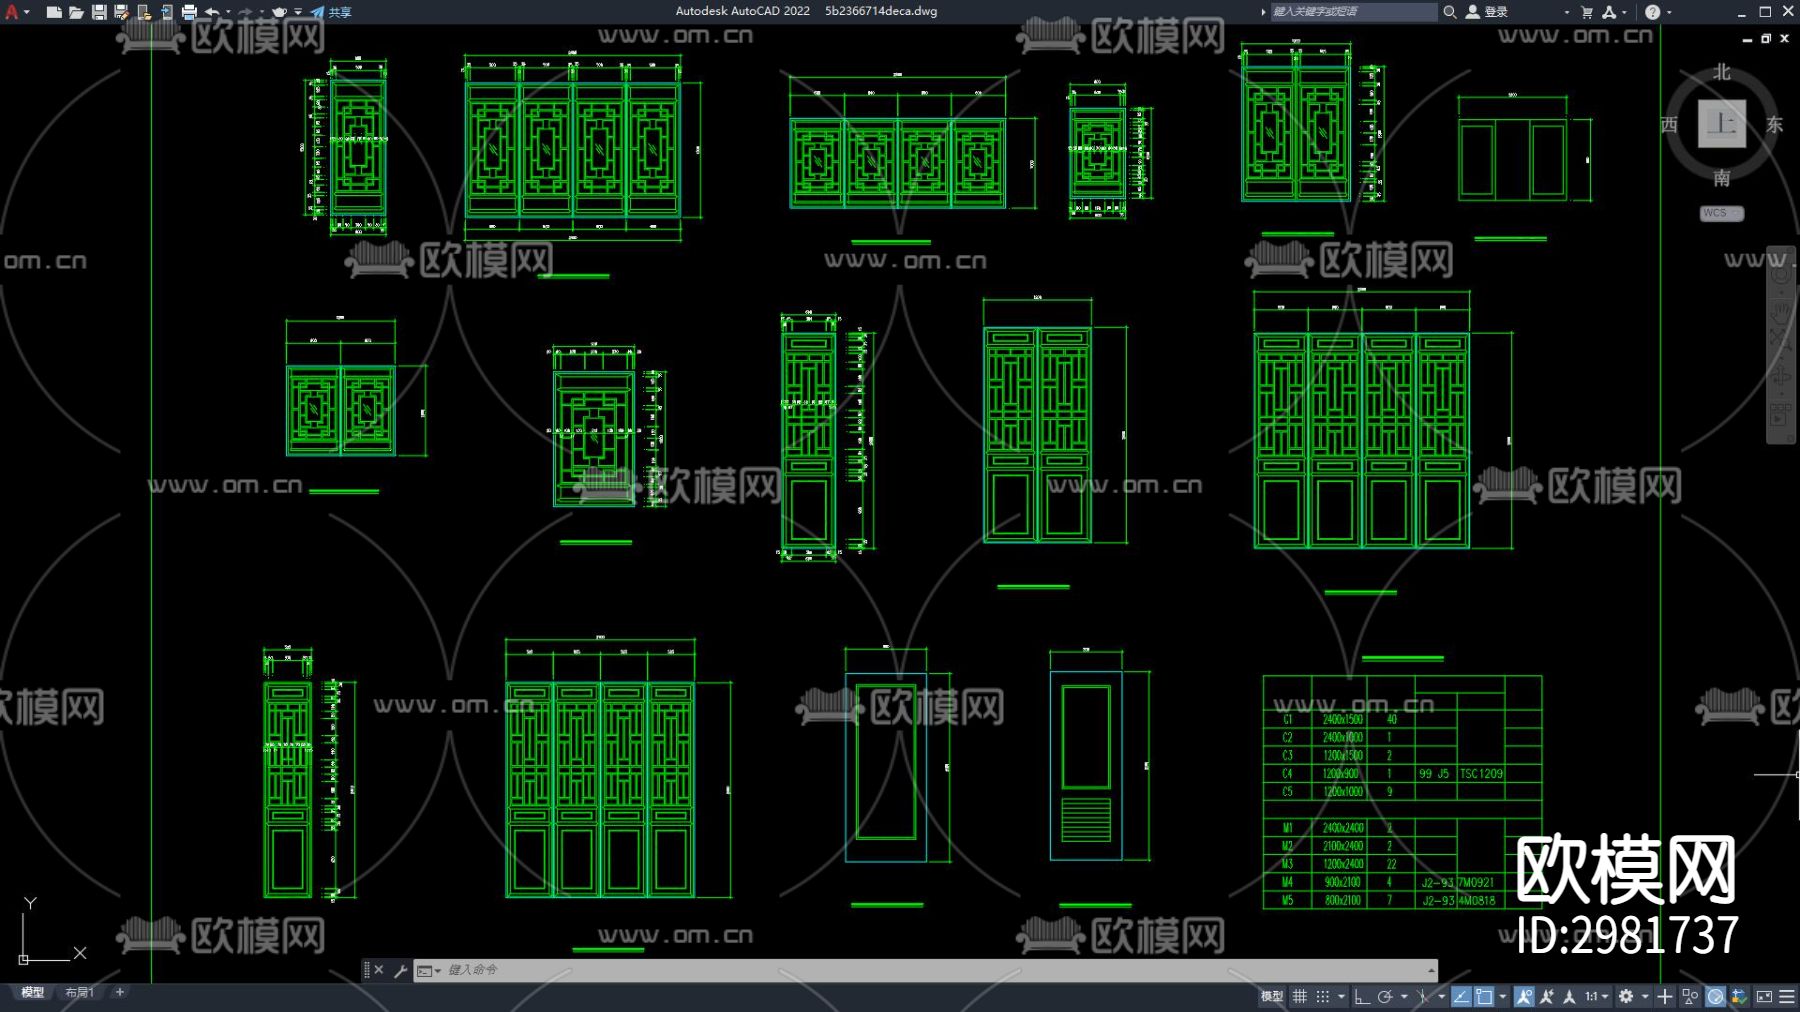The height and width of the screenshot is (1012, 1800).
Task: Toggle object snap tracking
Action: pyautogui.click(x=1461, y=996)
